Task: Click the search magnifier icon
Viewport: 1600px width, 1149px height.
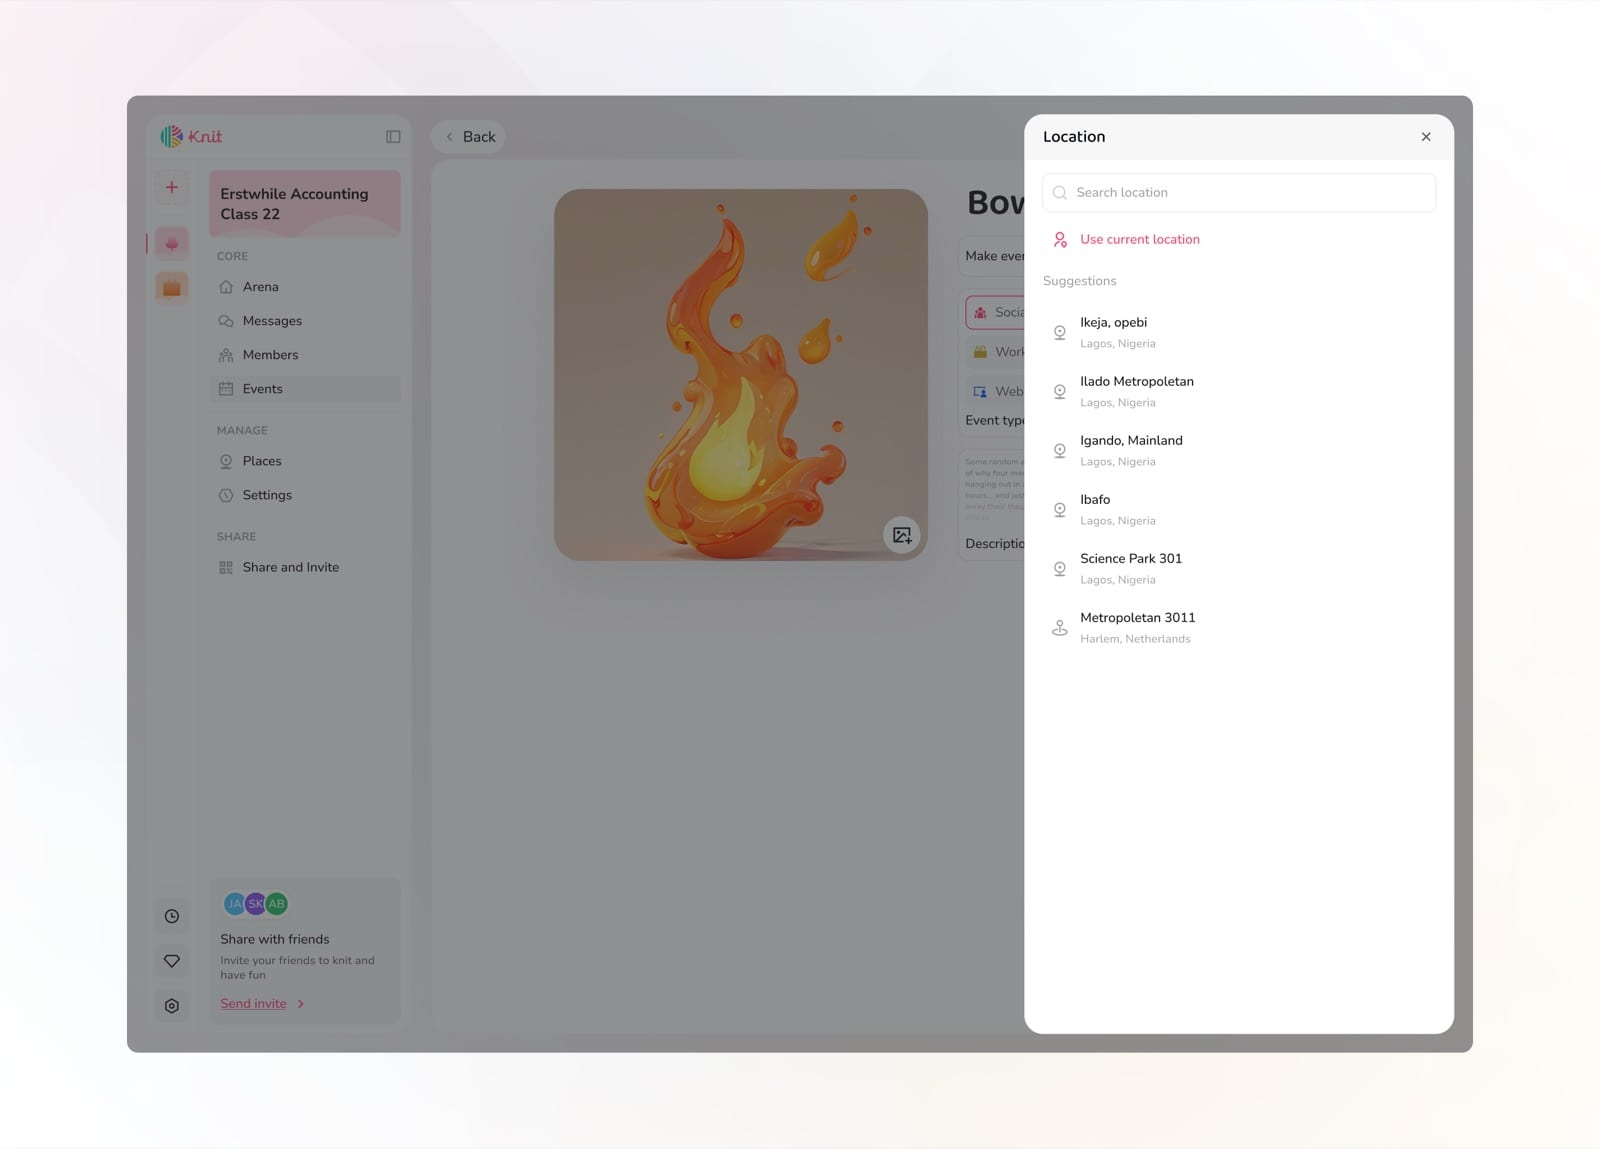Action: point(1060,193)
